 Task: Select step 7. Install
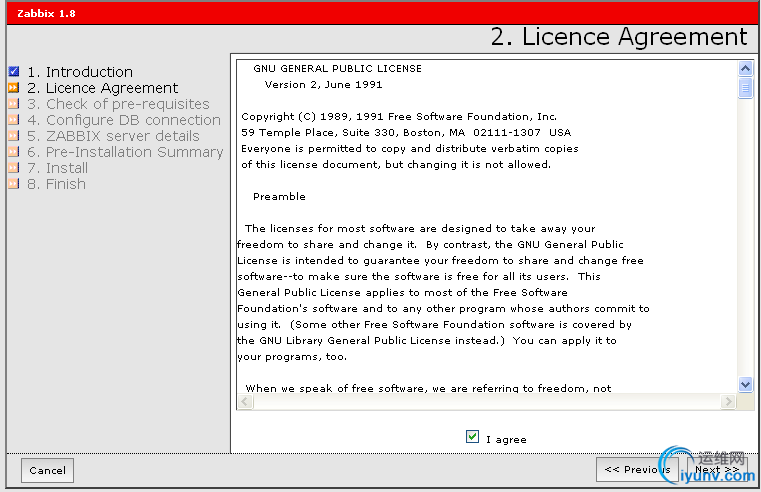(x=57, y=168)
